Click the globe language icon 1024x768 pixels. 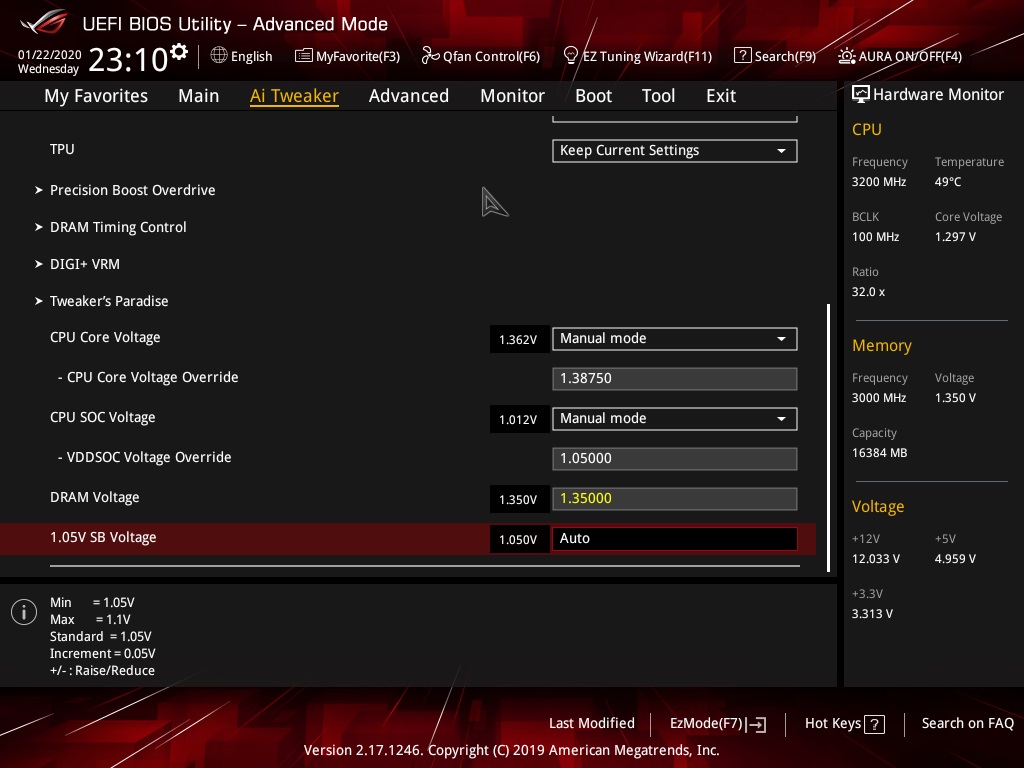219,56
